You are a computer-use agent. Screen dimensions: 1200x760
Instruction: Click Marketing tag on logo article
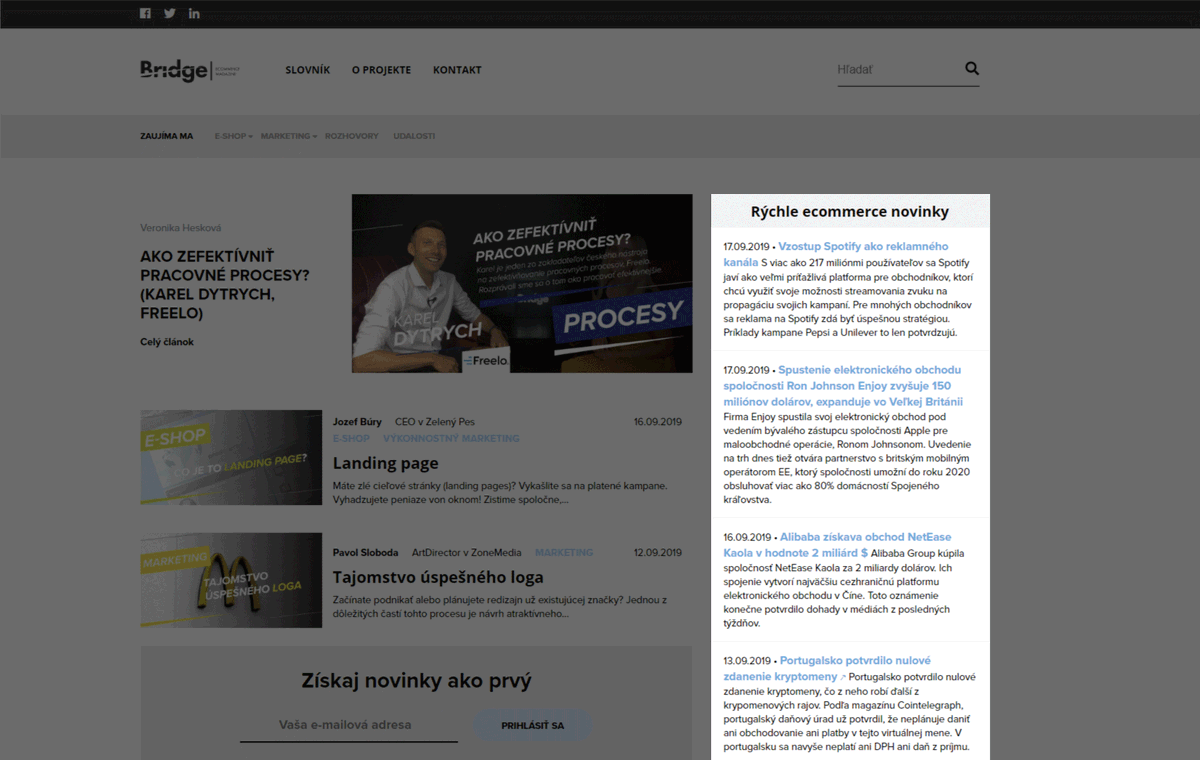564,552
